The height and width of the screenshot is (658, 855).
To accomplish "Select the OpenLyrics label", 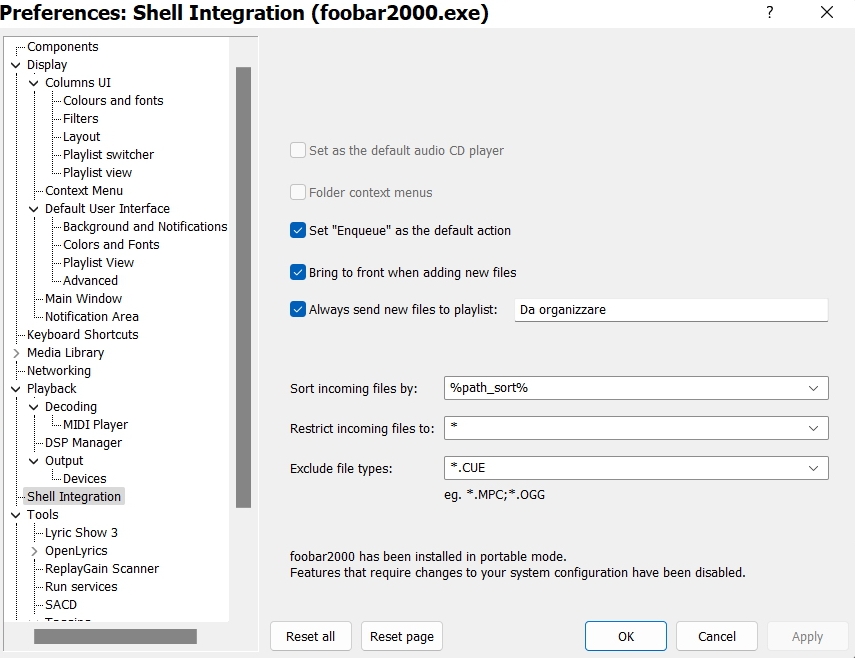I will point(76,551).
